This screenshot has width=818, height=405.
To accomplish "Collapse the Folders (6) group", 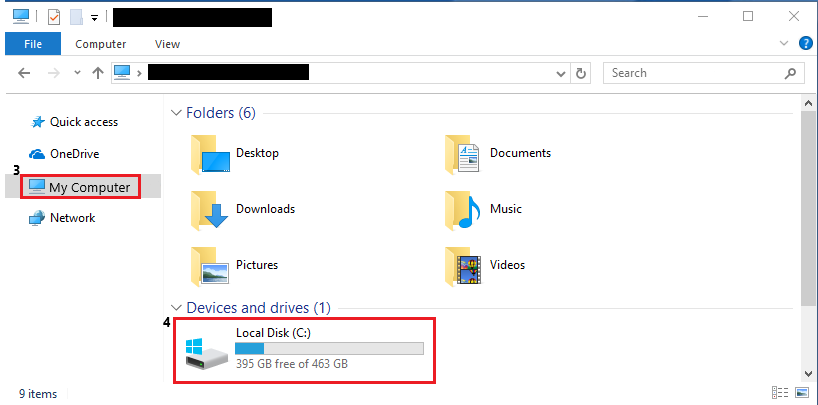I will (x=177, y=113).
